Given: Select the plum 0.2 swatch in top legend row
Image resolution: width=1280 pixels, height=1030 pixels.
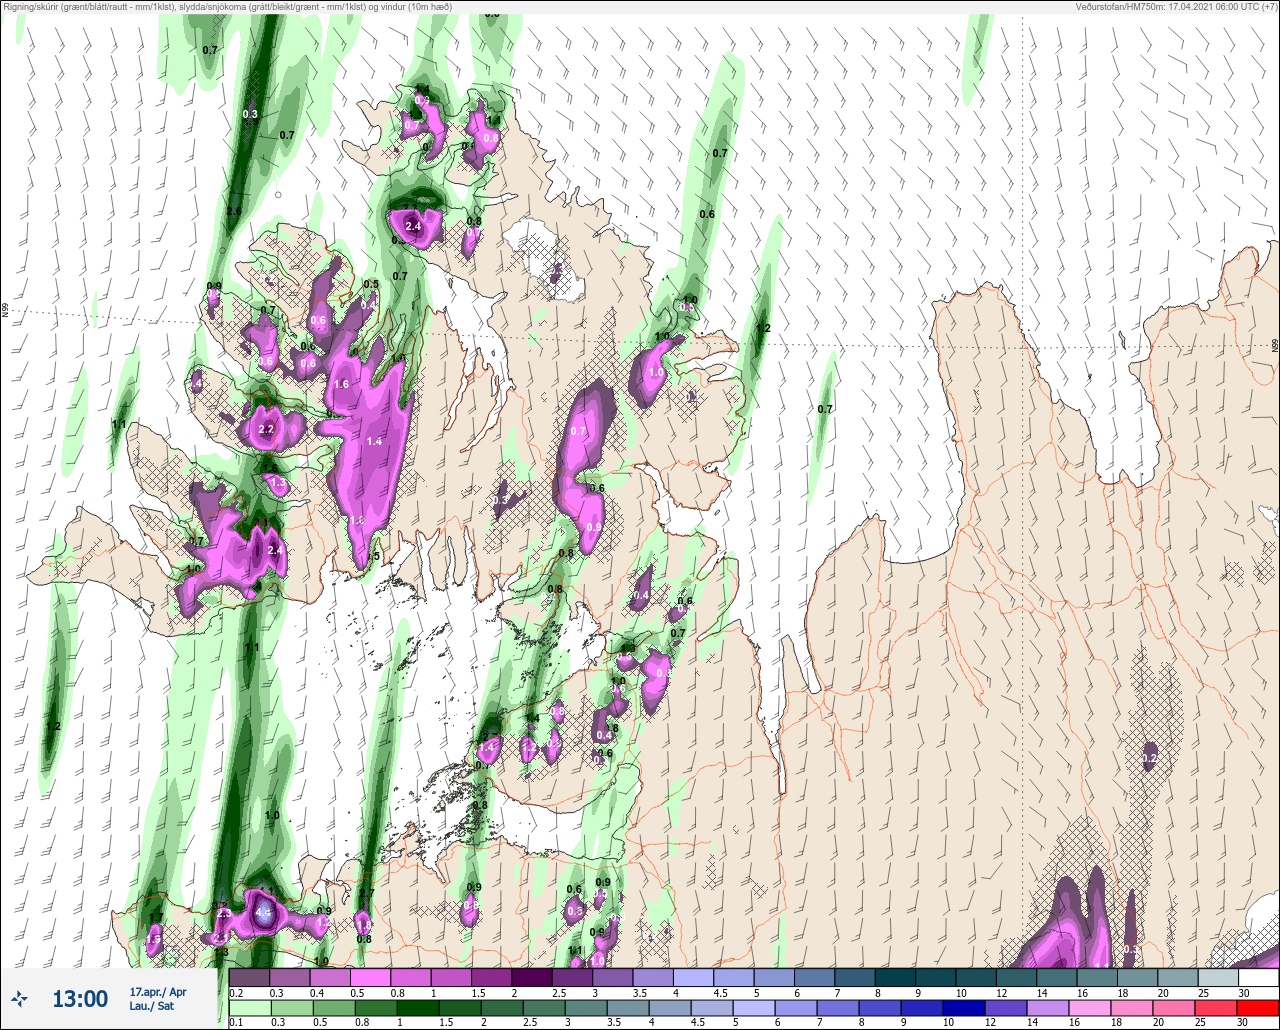Looking at the screenshot, I should coord(249,977).
